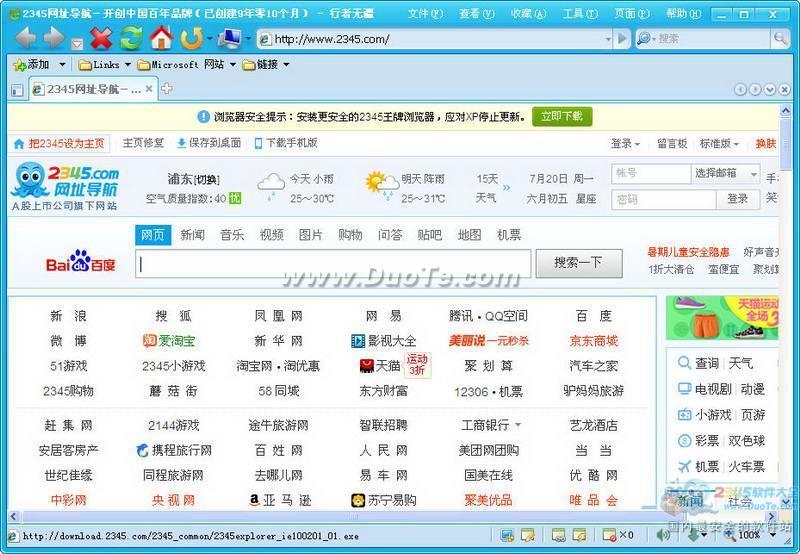Open the 页面(P) menu

[632, 14]
